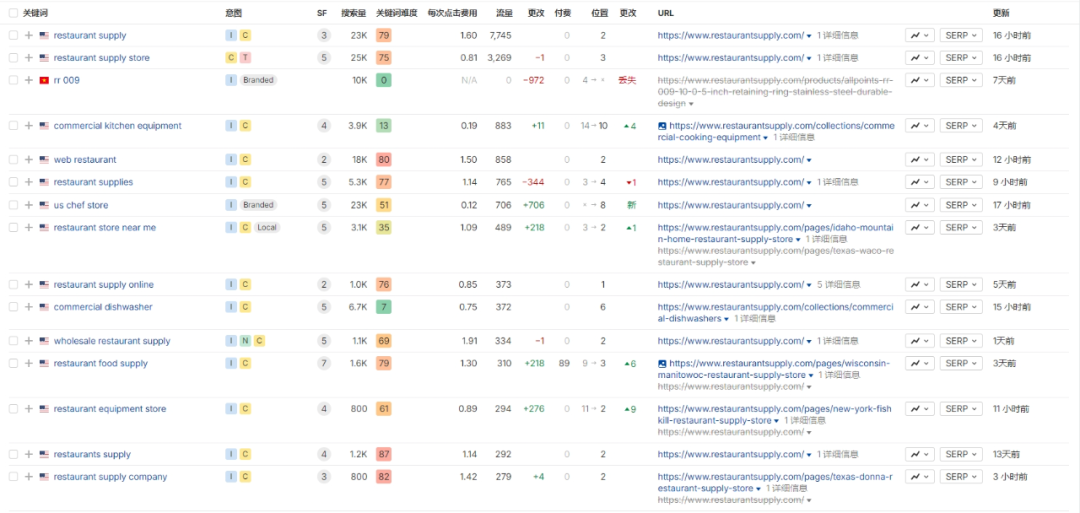
Task: Click '5 详细信息' in restaurant supply online row
Action: point(838,285)
